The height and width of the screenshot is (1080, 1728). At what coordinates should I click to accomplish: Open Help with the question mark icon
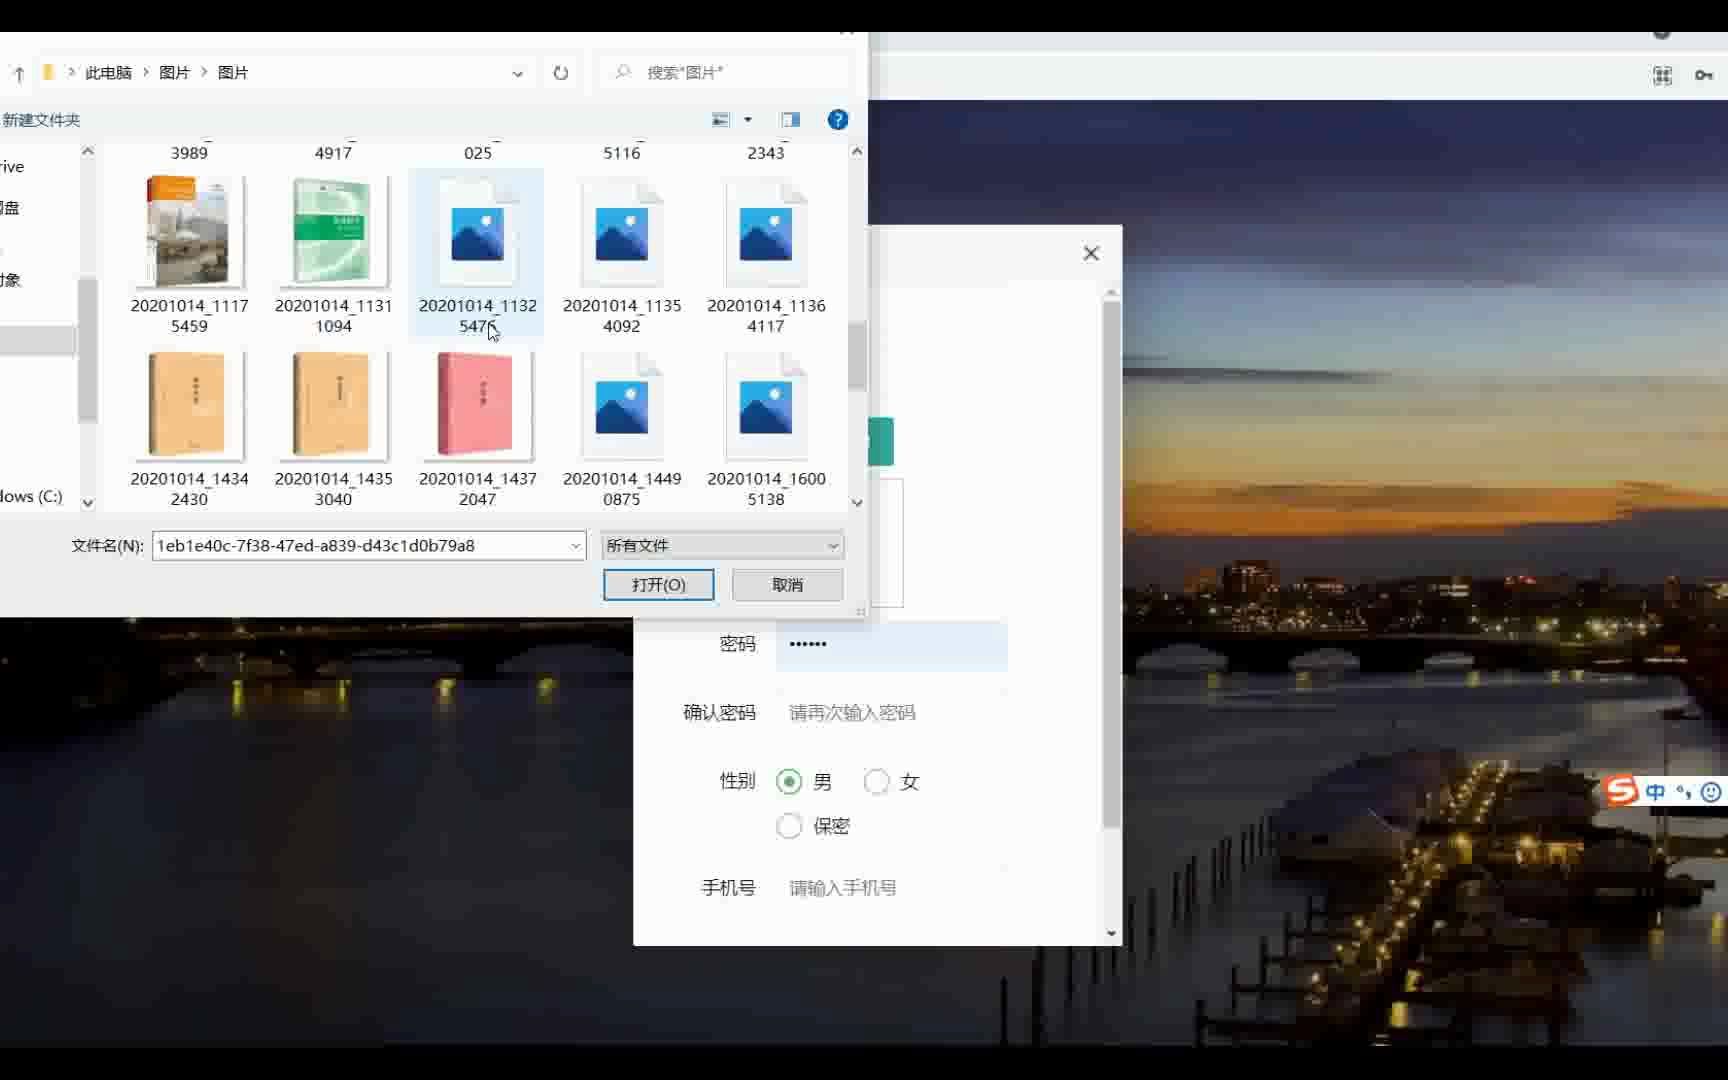tap(837, 119)
